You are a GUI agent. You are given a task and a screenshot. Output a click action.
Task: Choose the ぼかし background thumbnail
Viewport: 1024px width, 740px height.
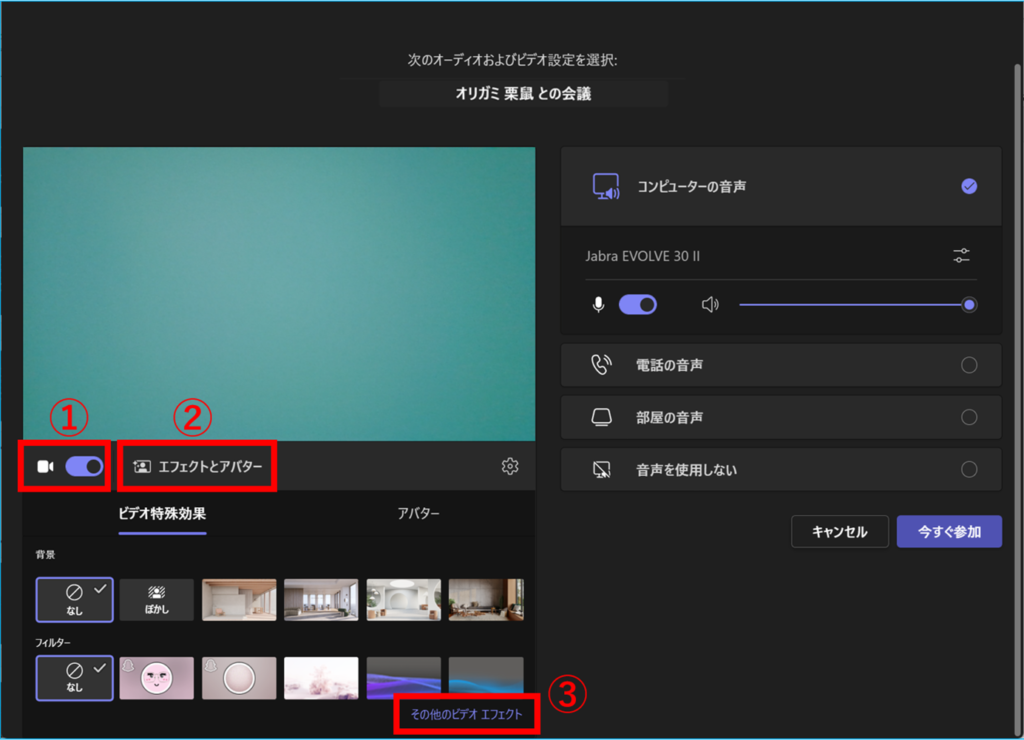tap(157, 600)
